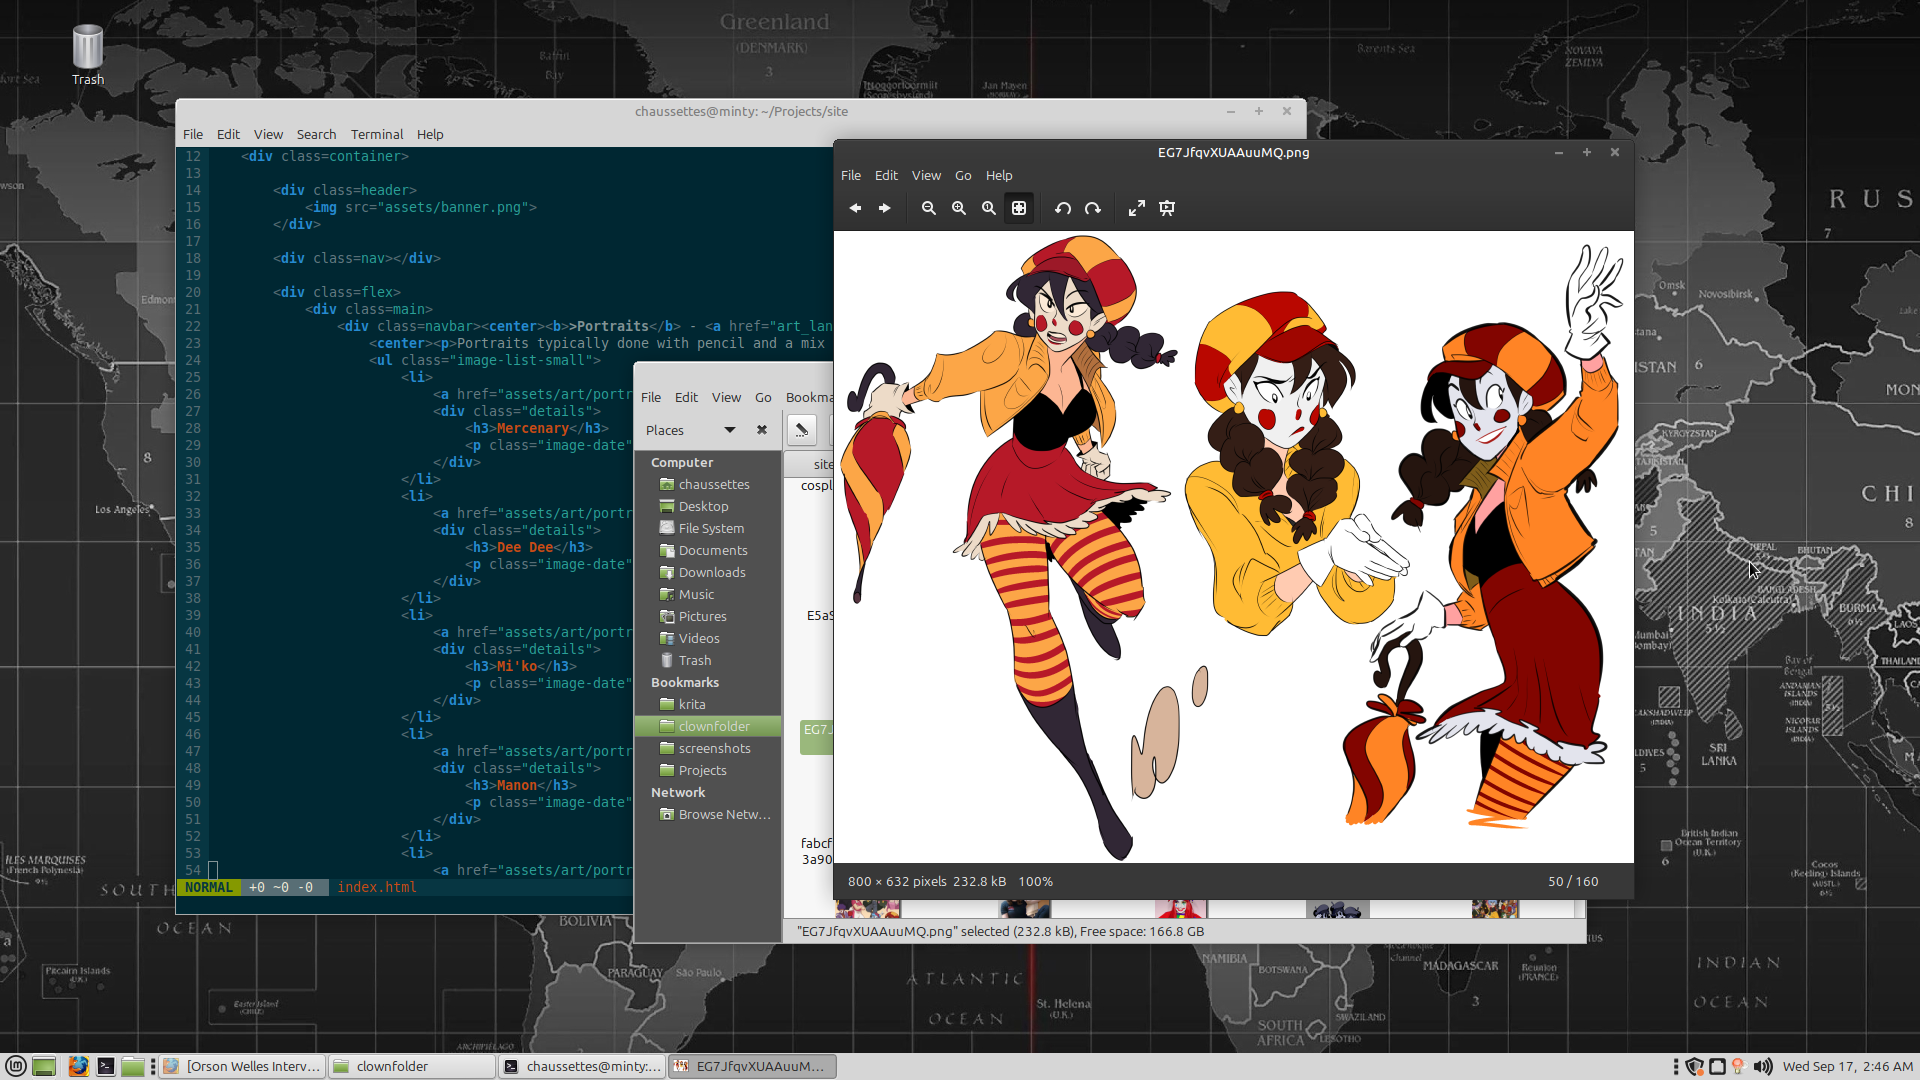
Task: Open Edit menu in image viewer
Action: (886, 175)
